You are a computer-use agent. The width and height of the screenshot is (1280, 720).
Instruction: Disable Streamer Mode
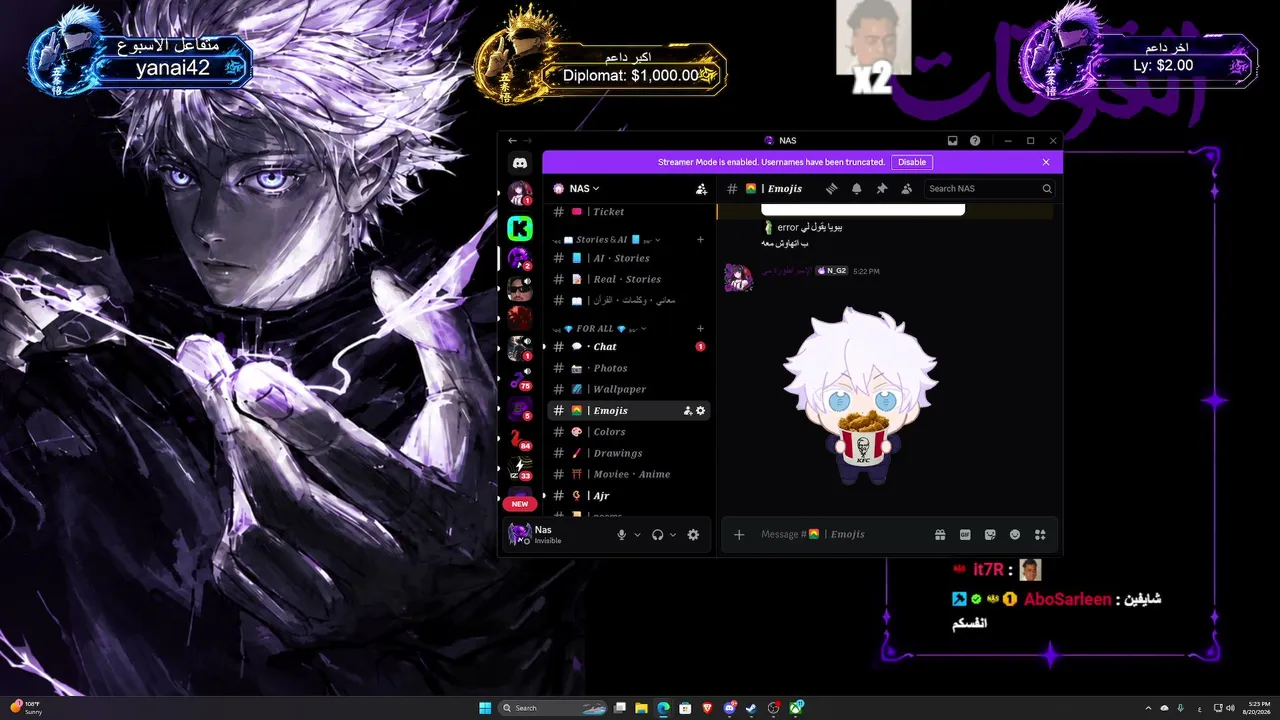point(912,162)
